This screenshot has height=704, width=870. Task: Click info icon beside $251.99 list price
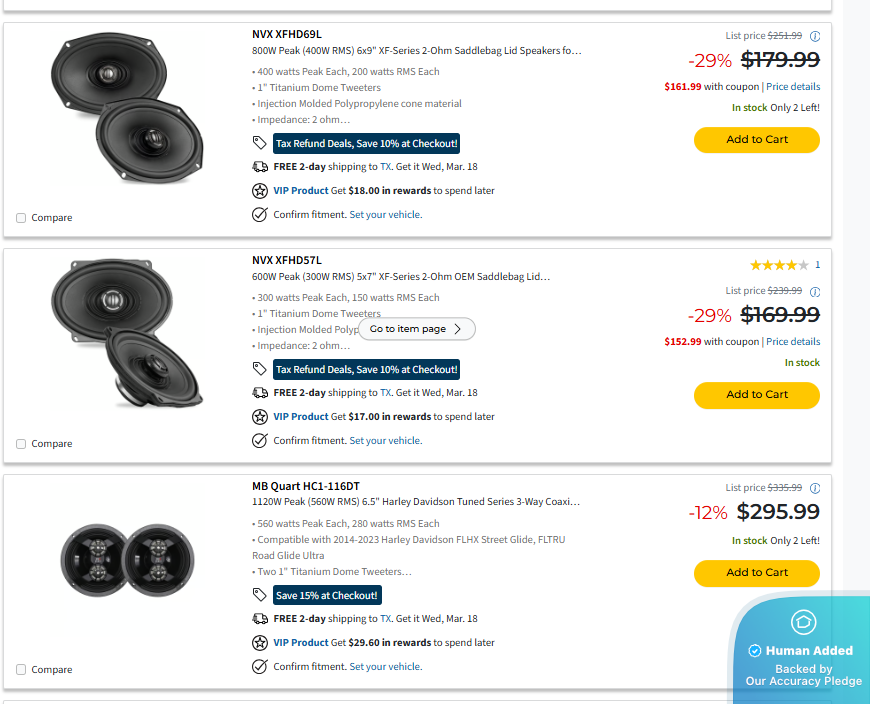coord(815,36)
